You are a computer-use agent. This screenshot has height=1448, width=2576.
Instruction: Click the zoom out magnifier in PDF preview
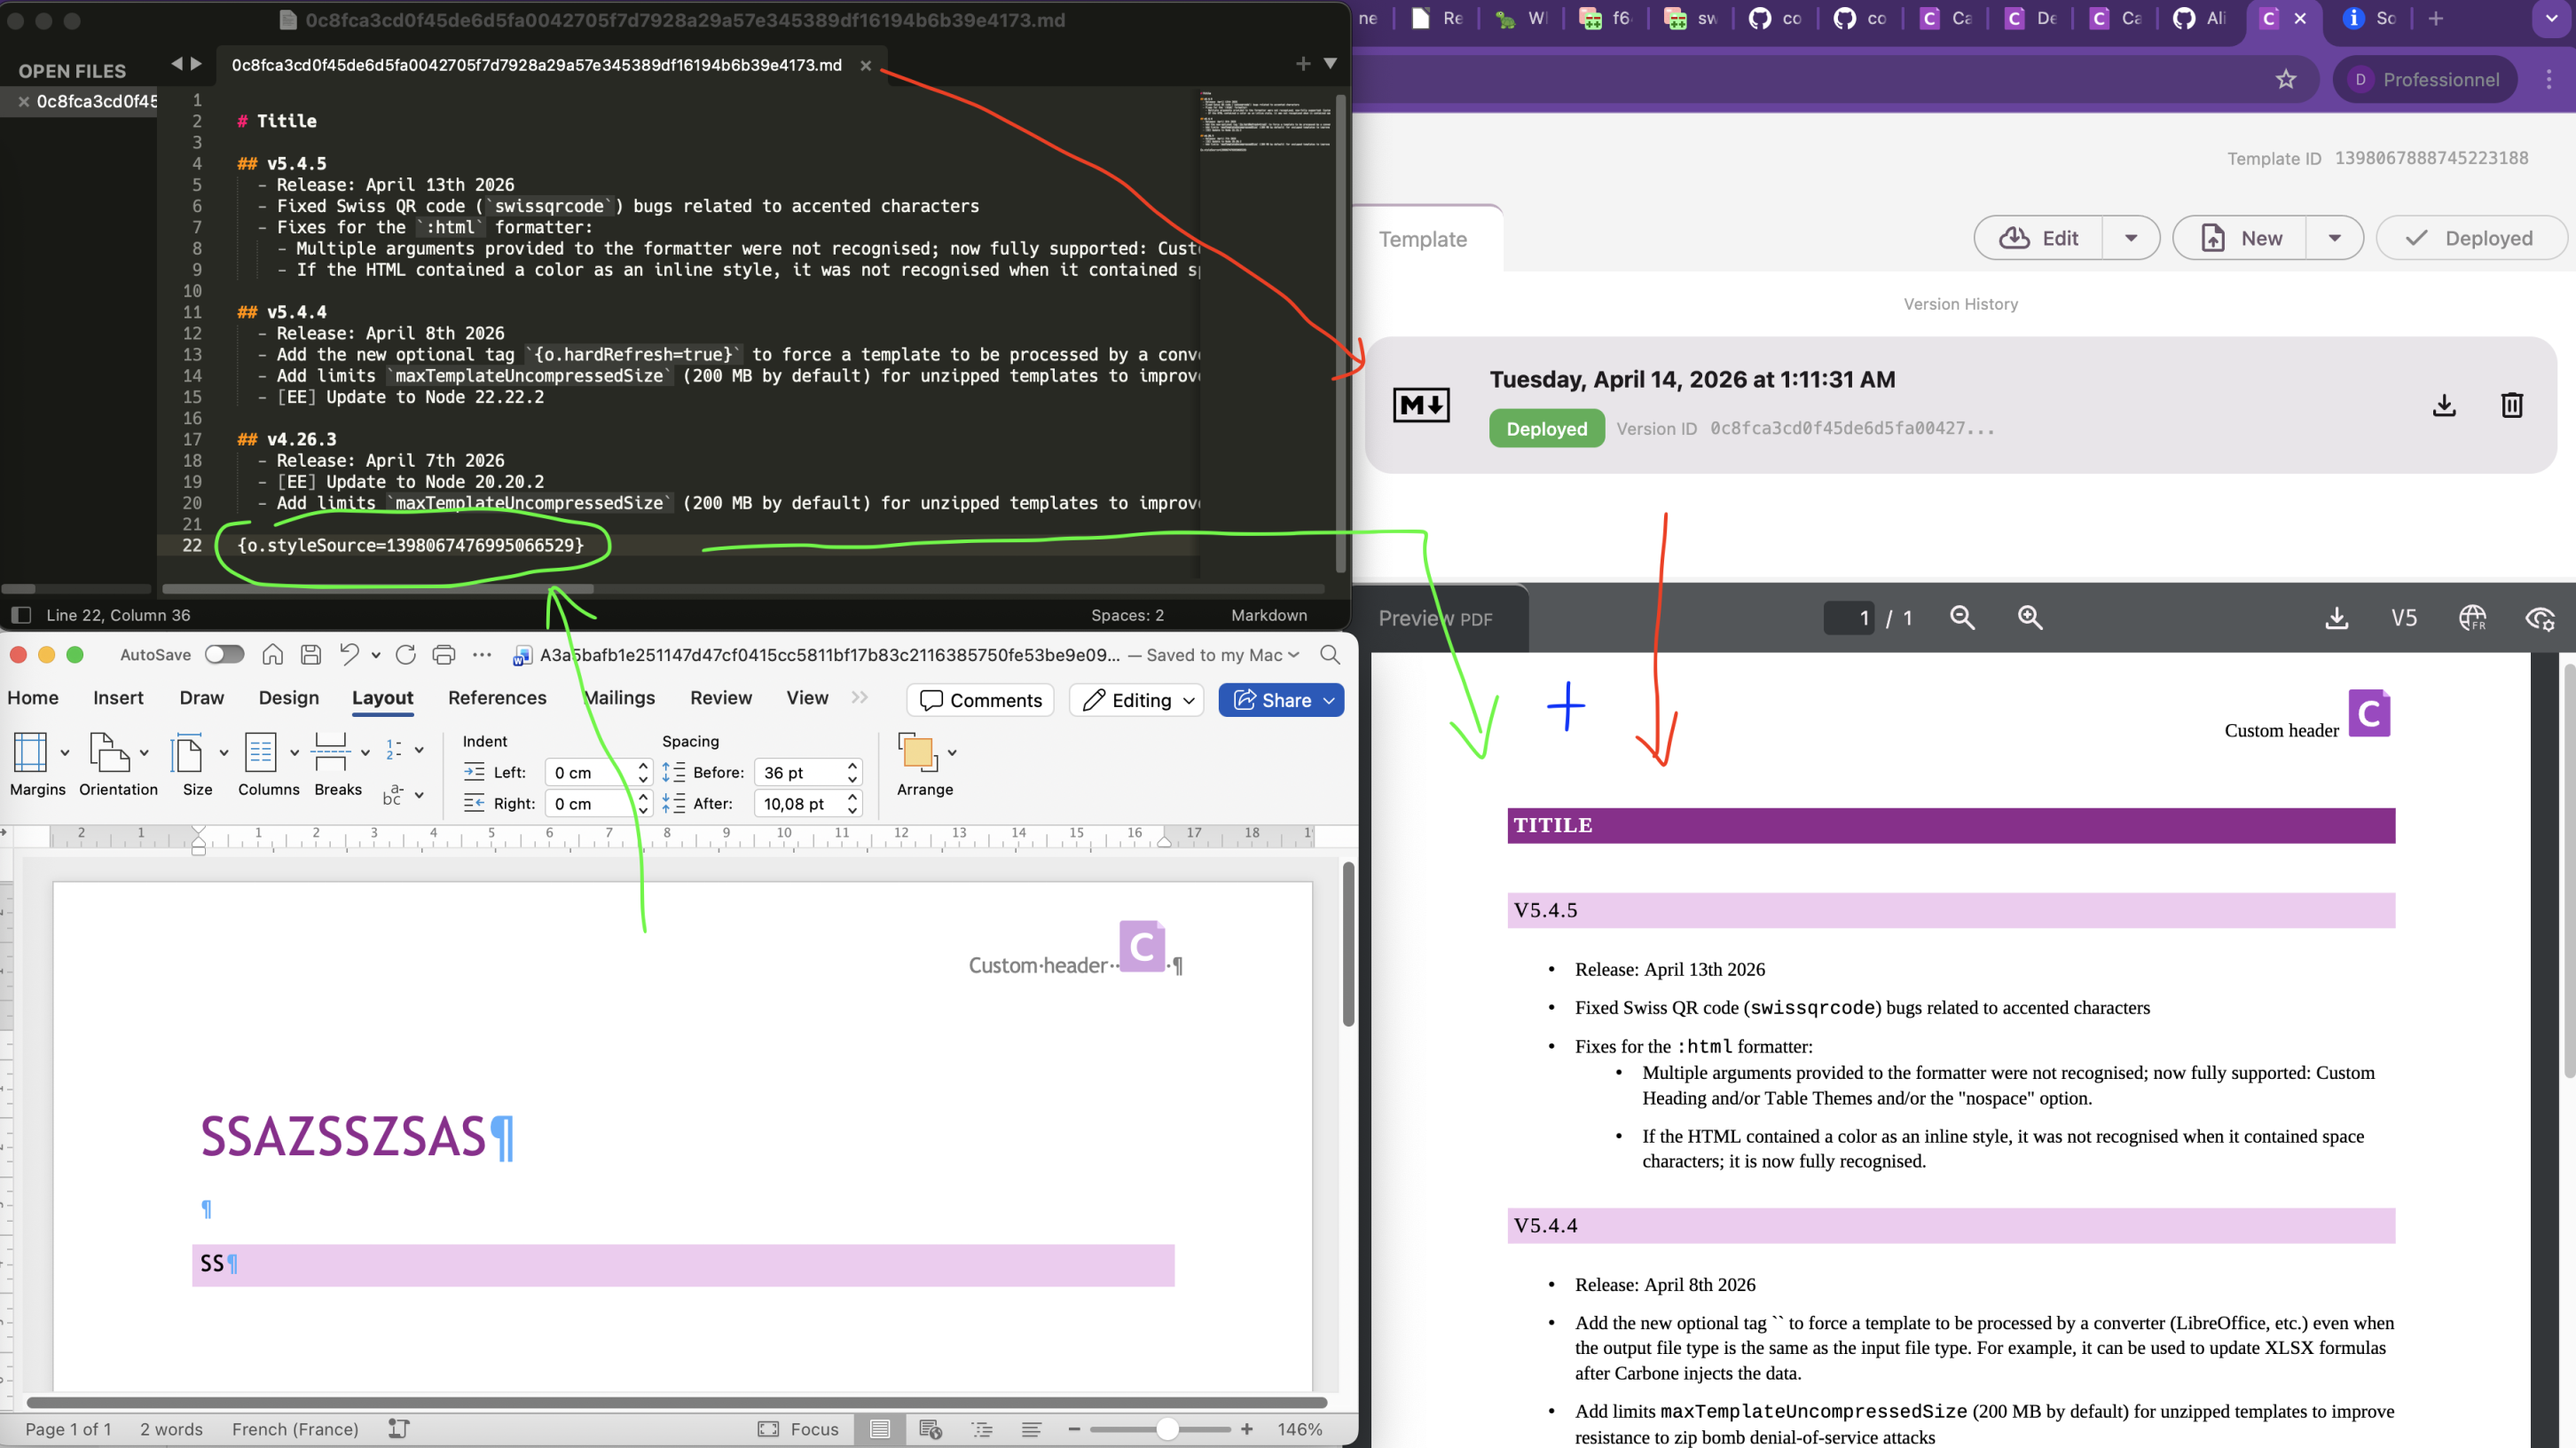point(1962,617)
